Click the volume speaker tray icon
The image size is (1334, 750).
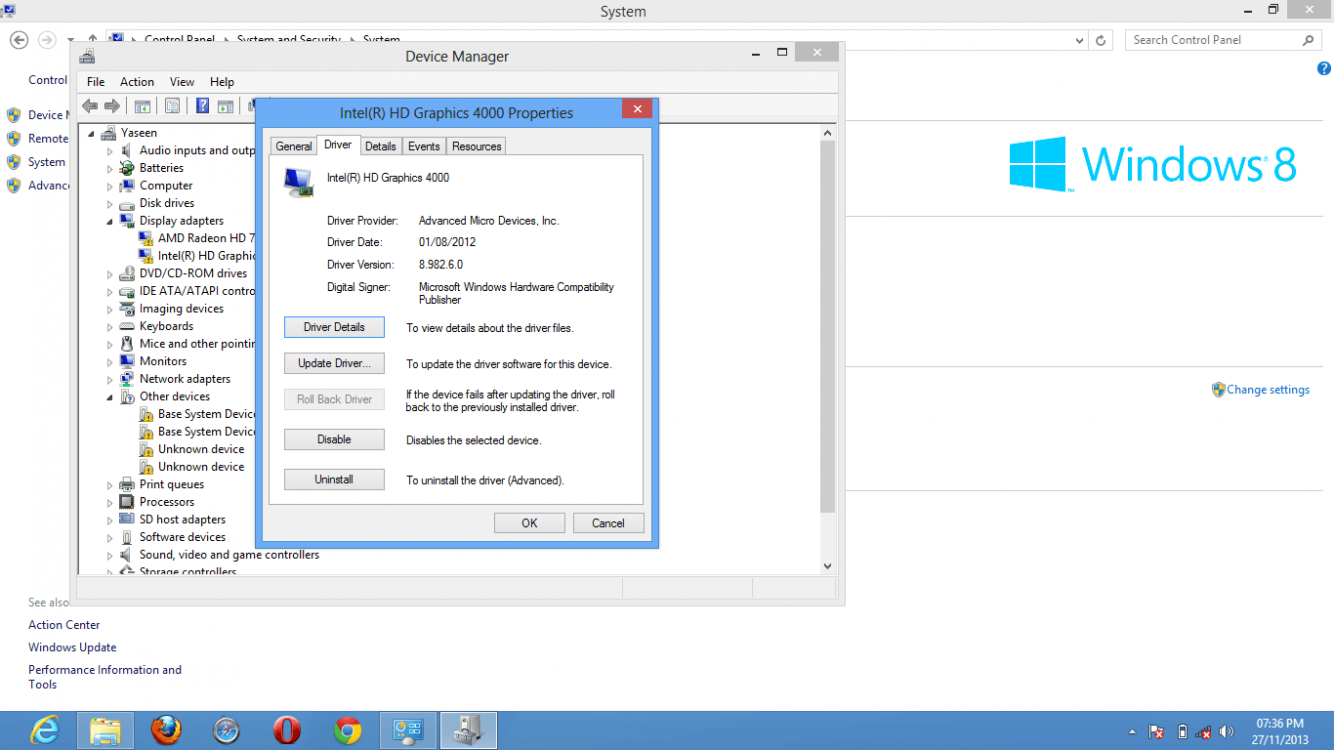tap(1227, 732)
